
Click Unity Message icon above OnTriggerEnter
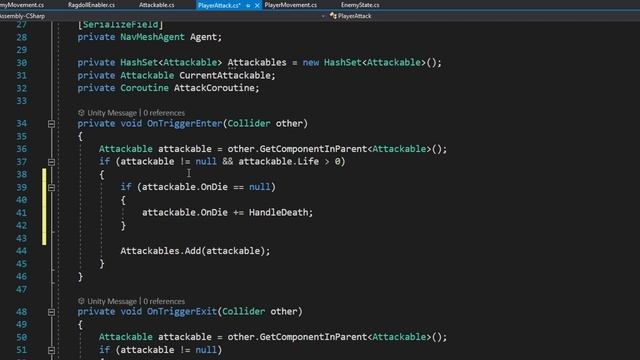coord(81,113)
